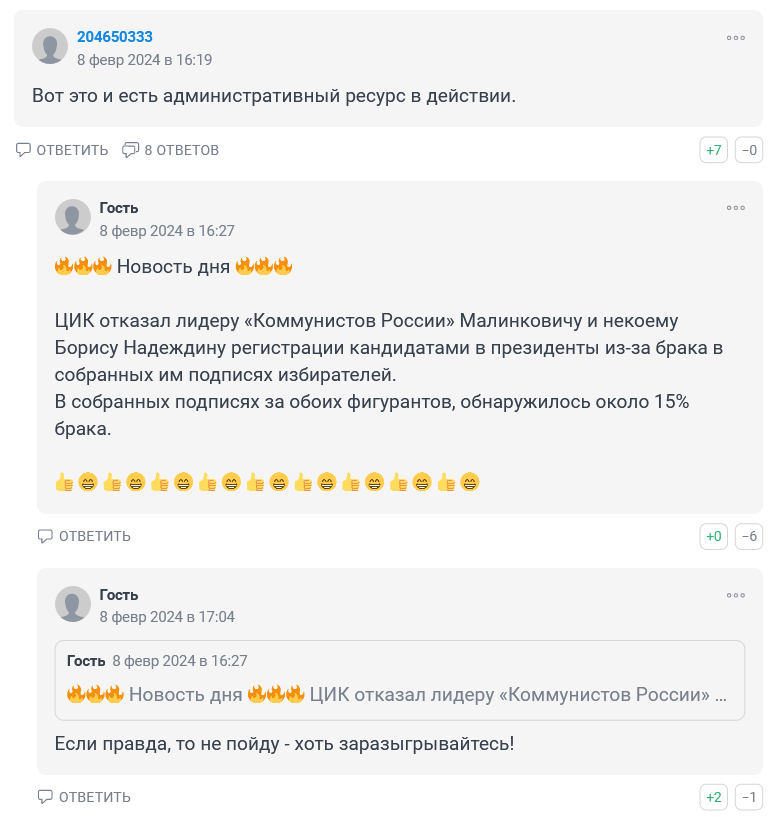Downvote the 204650333 comment (−0)
This screenshot has width=784, height=818.
(x=749, y=151)
